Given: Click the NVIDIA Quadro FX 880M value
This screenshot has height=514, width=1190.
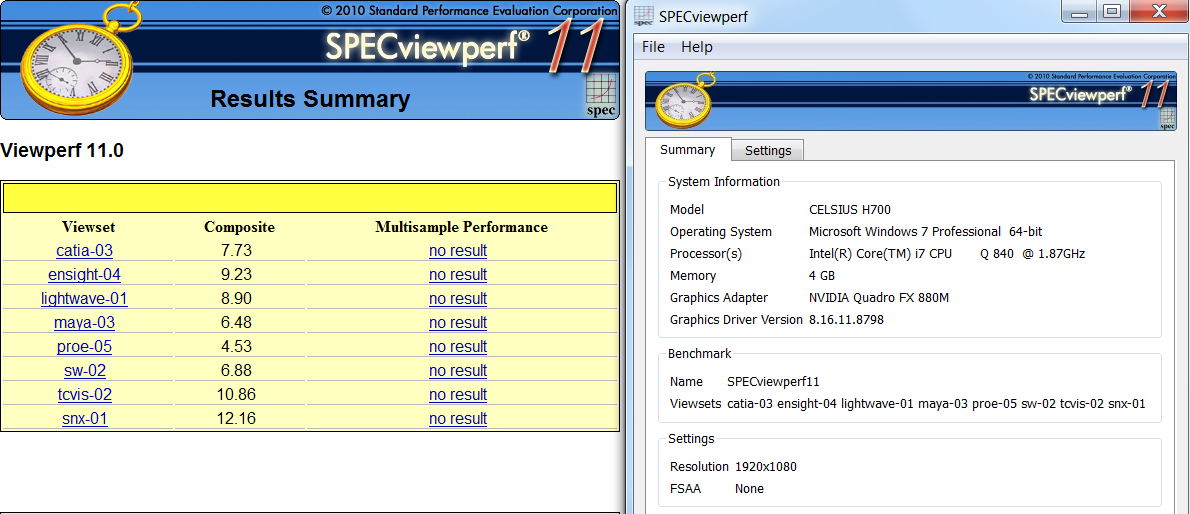Looking at the screenshot, I should pyautogui.click(x=879, y=298).
